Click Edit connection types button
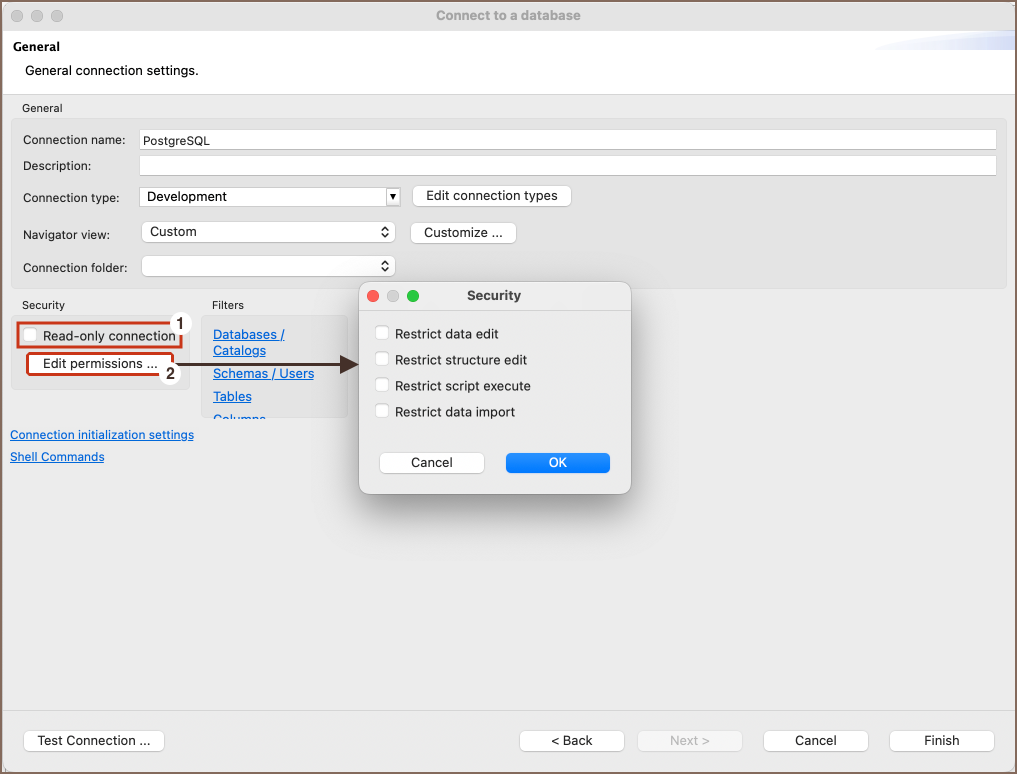The width and height of the screenshot is (1017, 774). 492,196
